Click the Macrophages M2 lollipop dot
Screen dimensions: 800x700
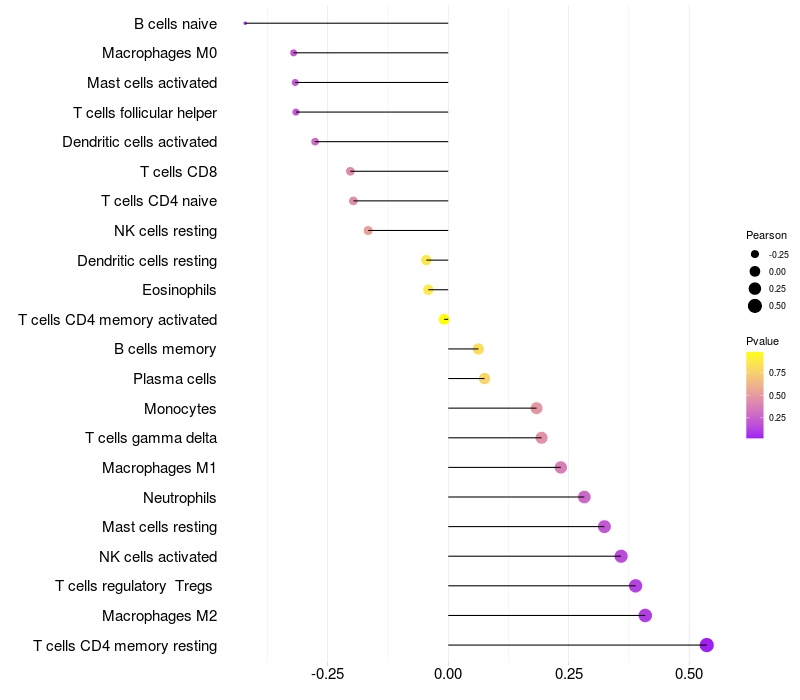(645, 615)
